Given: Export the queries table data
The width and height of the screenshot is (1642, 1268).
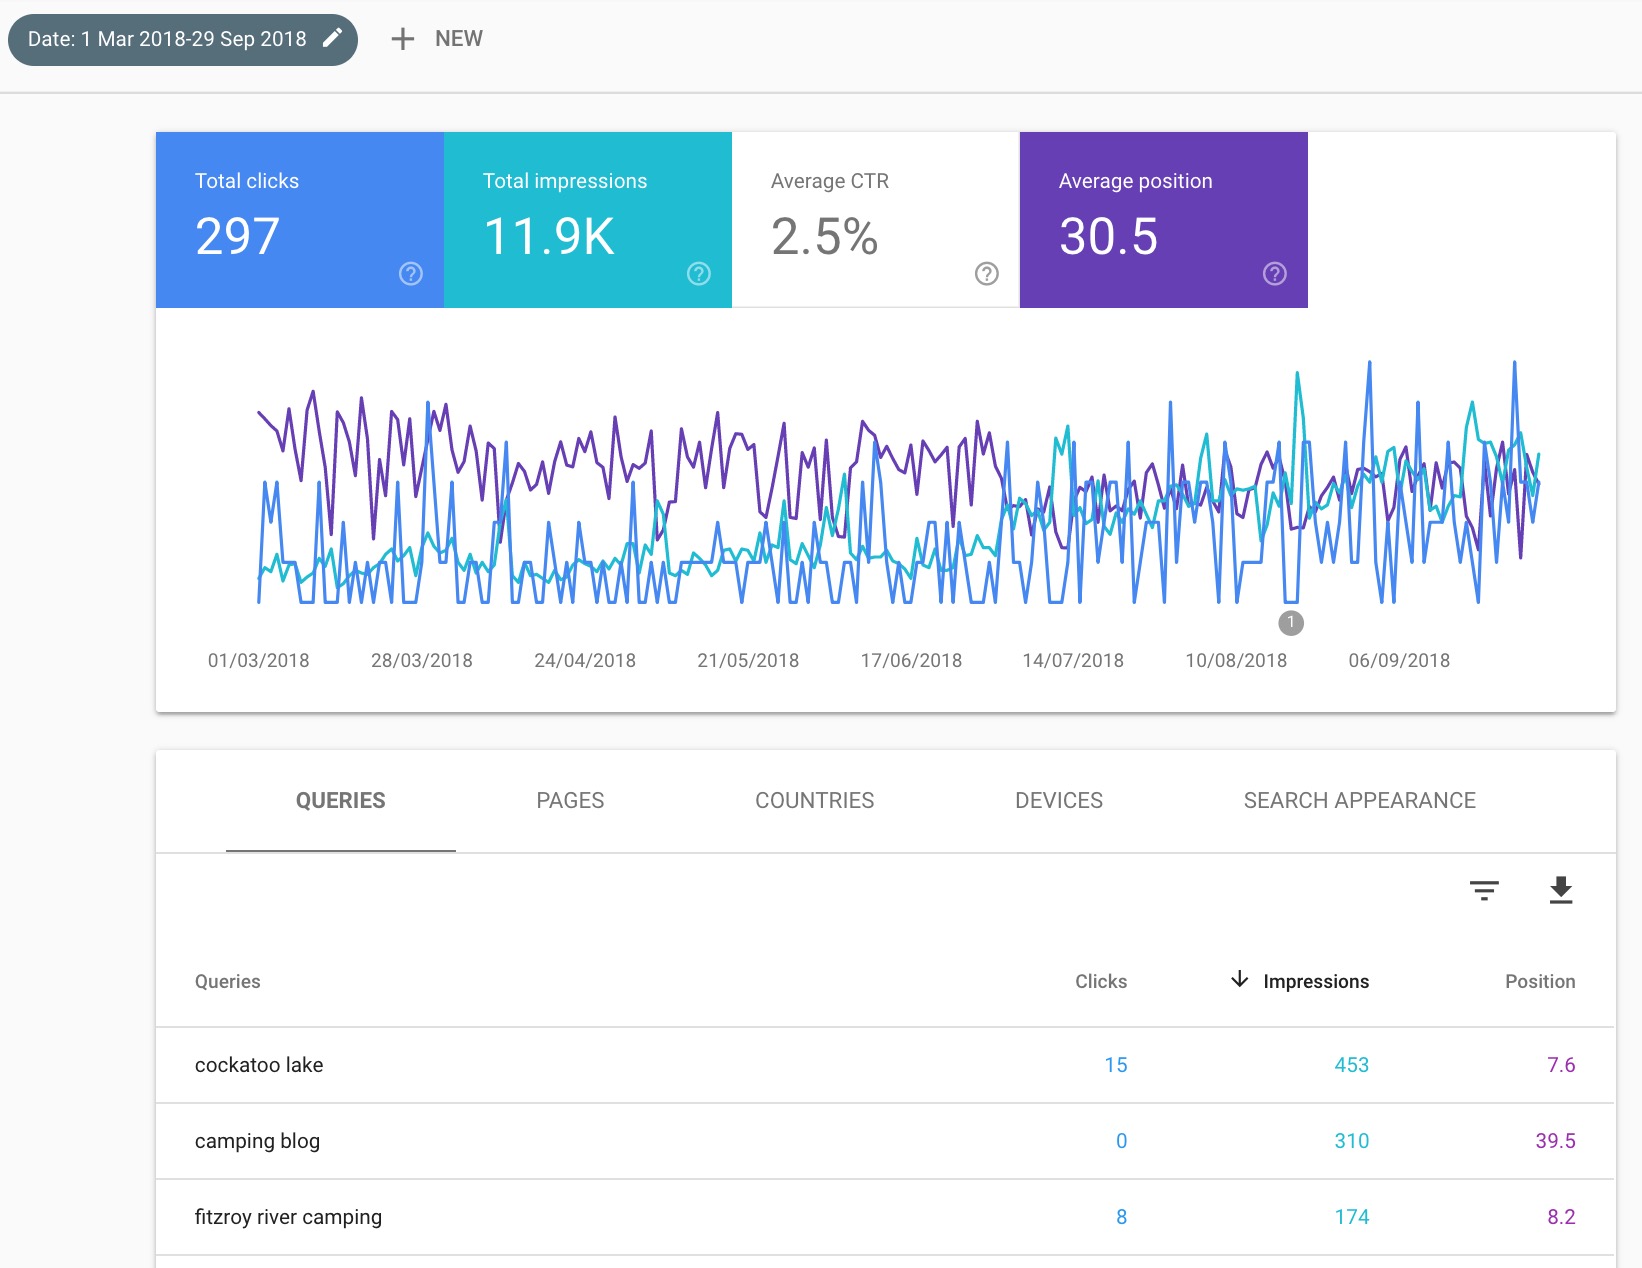Looking at the screenshot, I should pos(1560,889).
